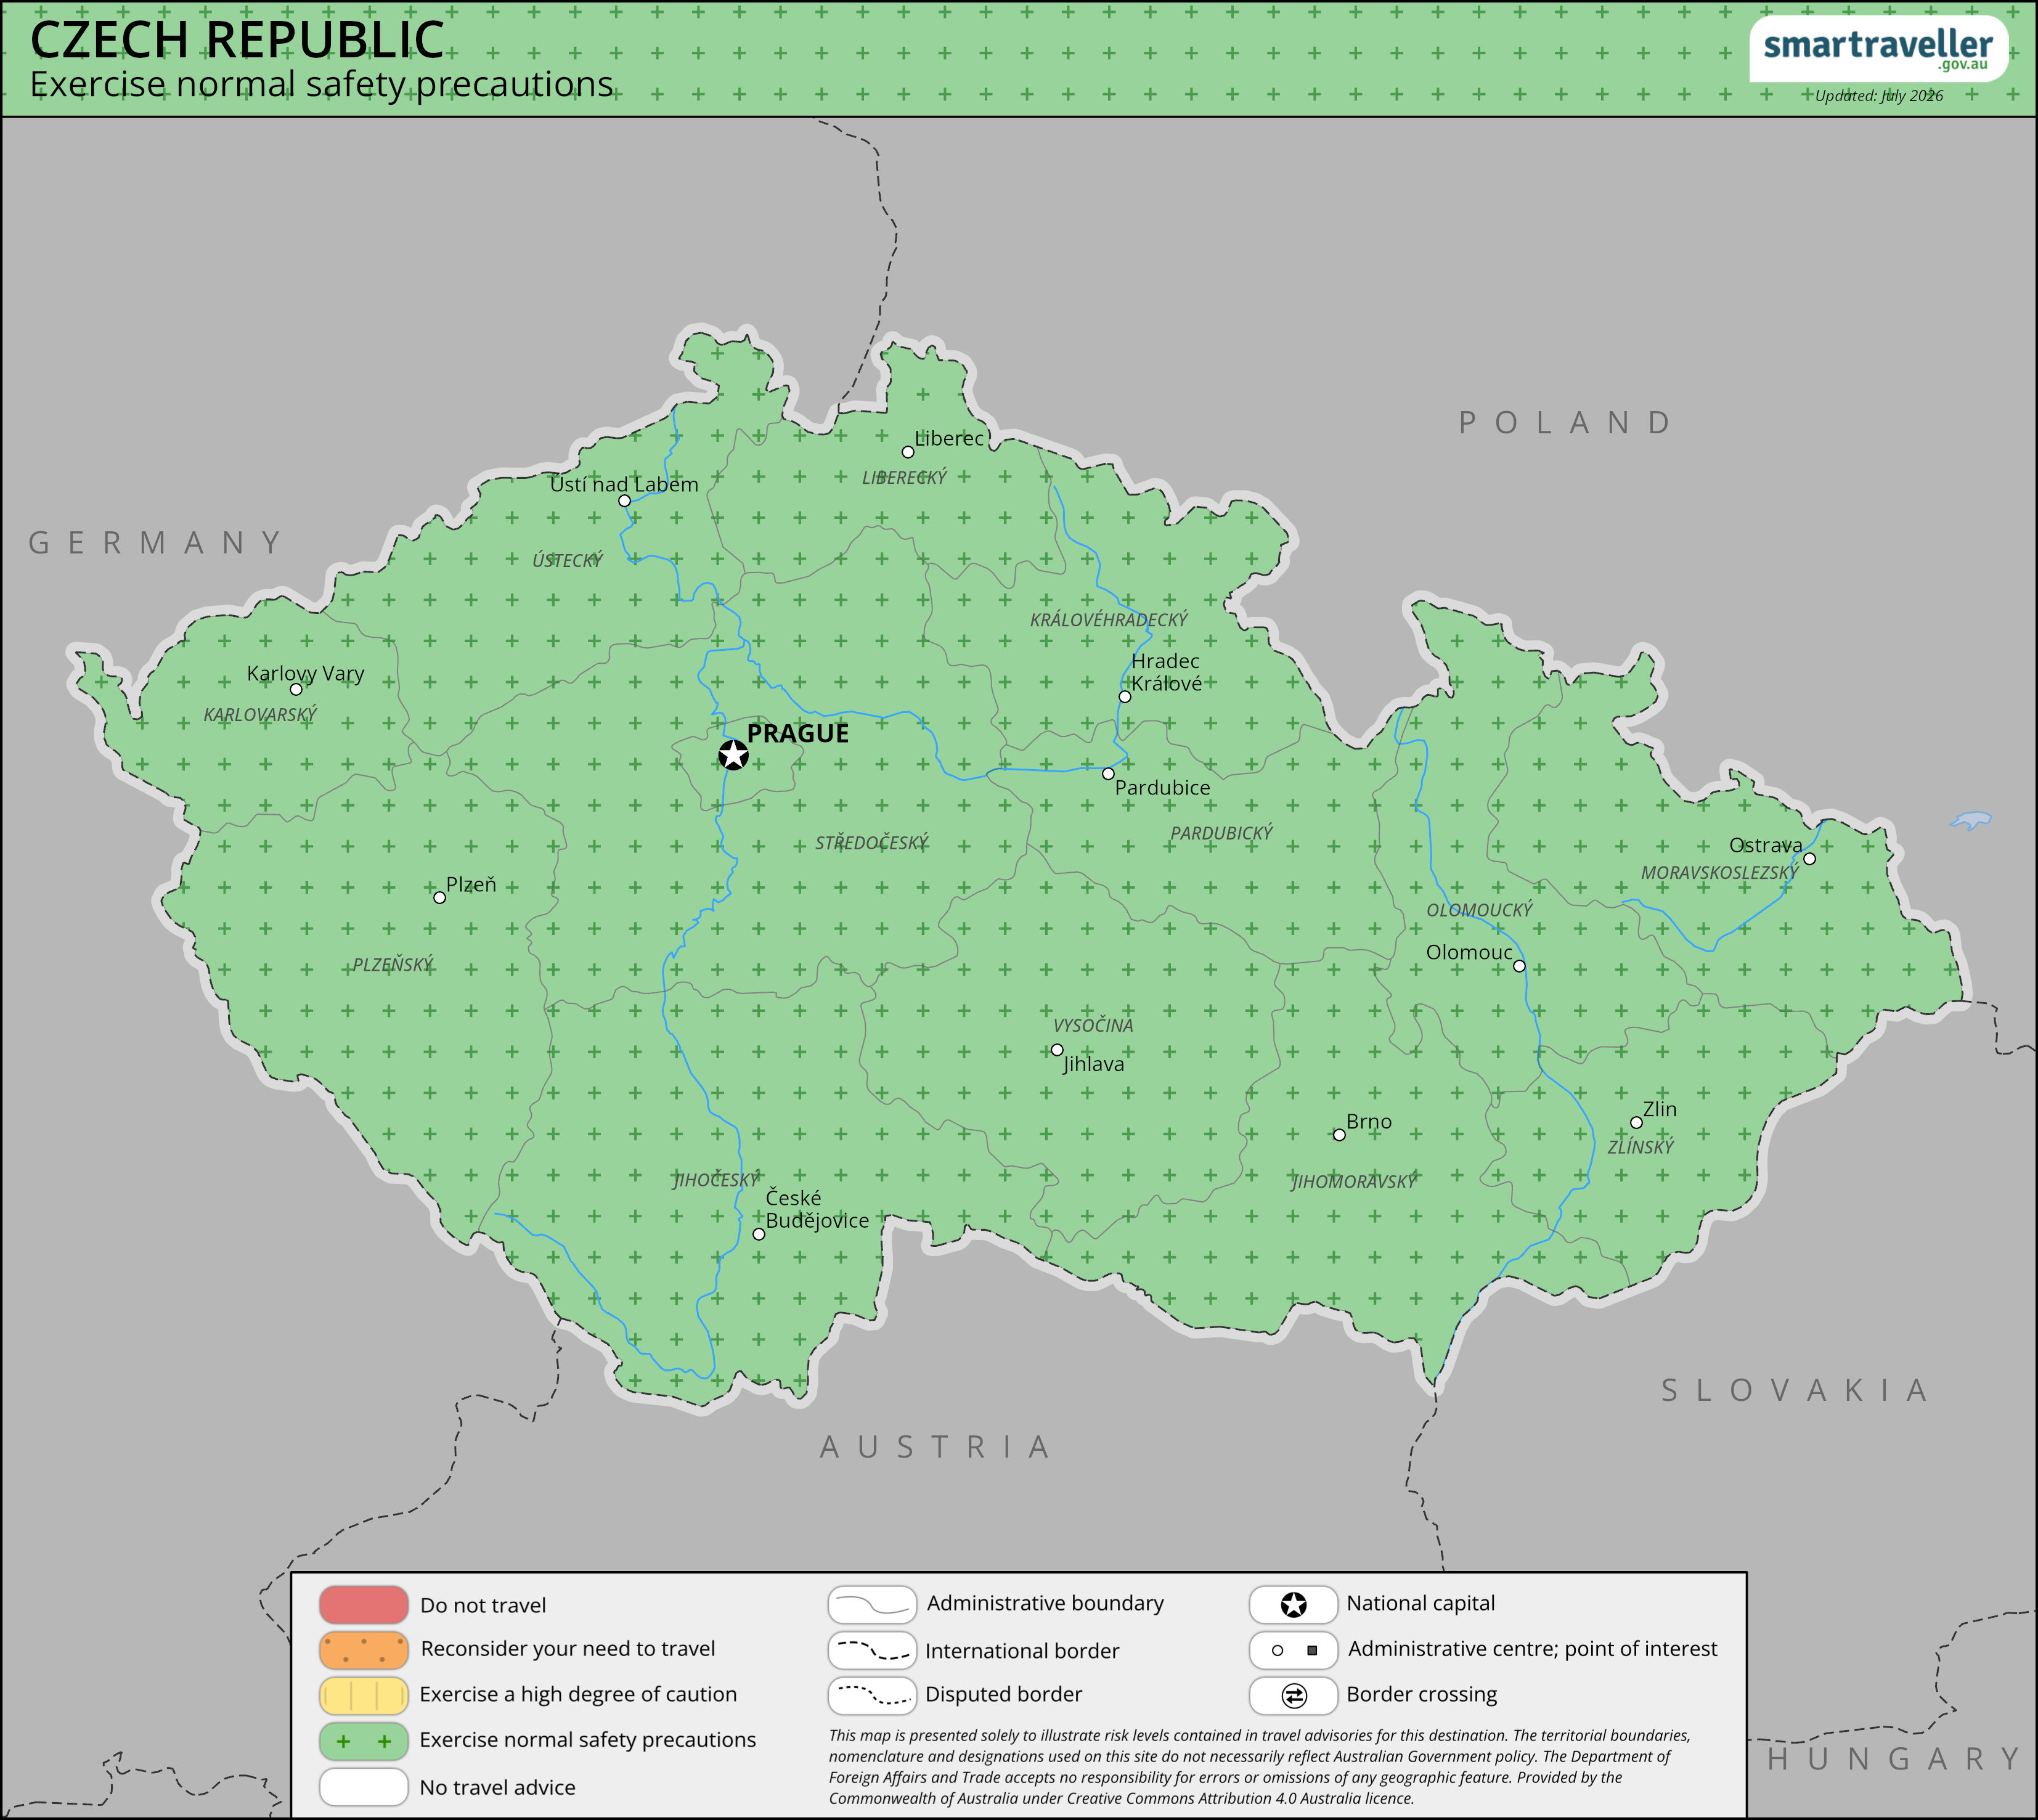Click the PARDUBICKÝ region label
This screenshot has width=2038, height=1820.
pos(1221,833)
